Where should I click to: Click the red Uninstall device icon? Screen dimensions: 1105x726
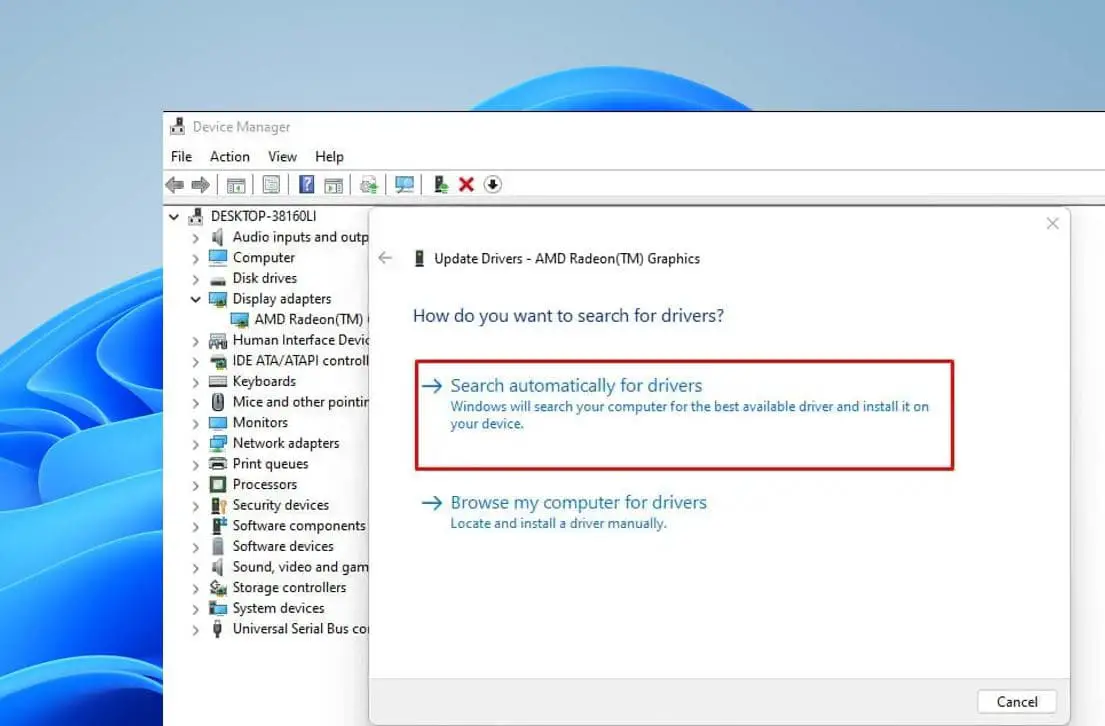point(466,184)
